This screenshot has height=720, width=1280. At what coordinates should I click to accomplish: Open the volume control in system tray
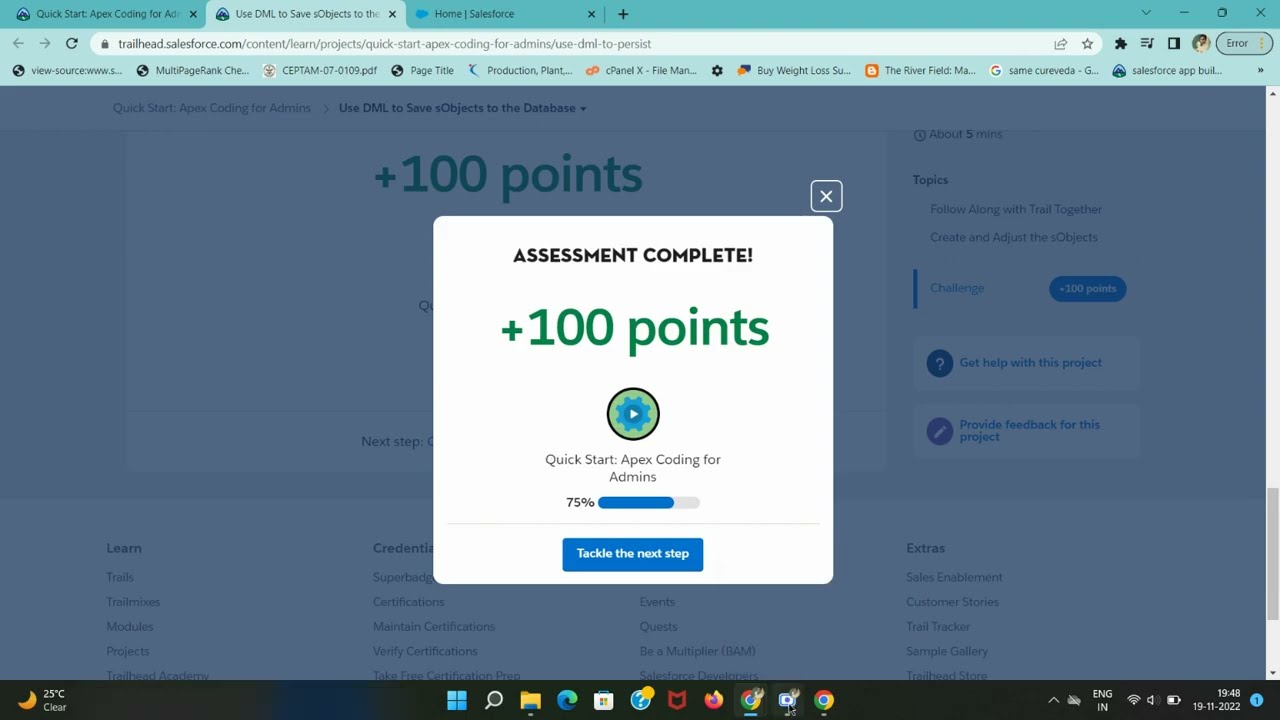click(1152, 700)
